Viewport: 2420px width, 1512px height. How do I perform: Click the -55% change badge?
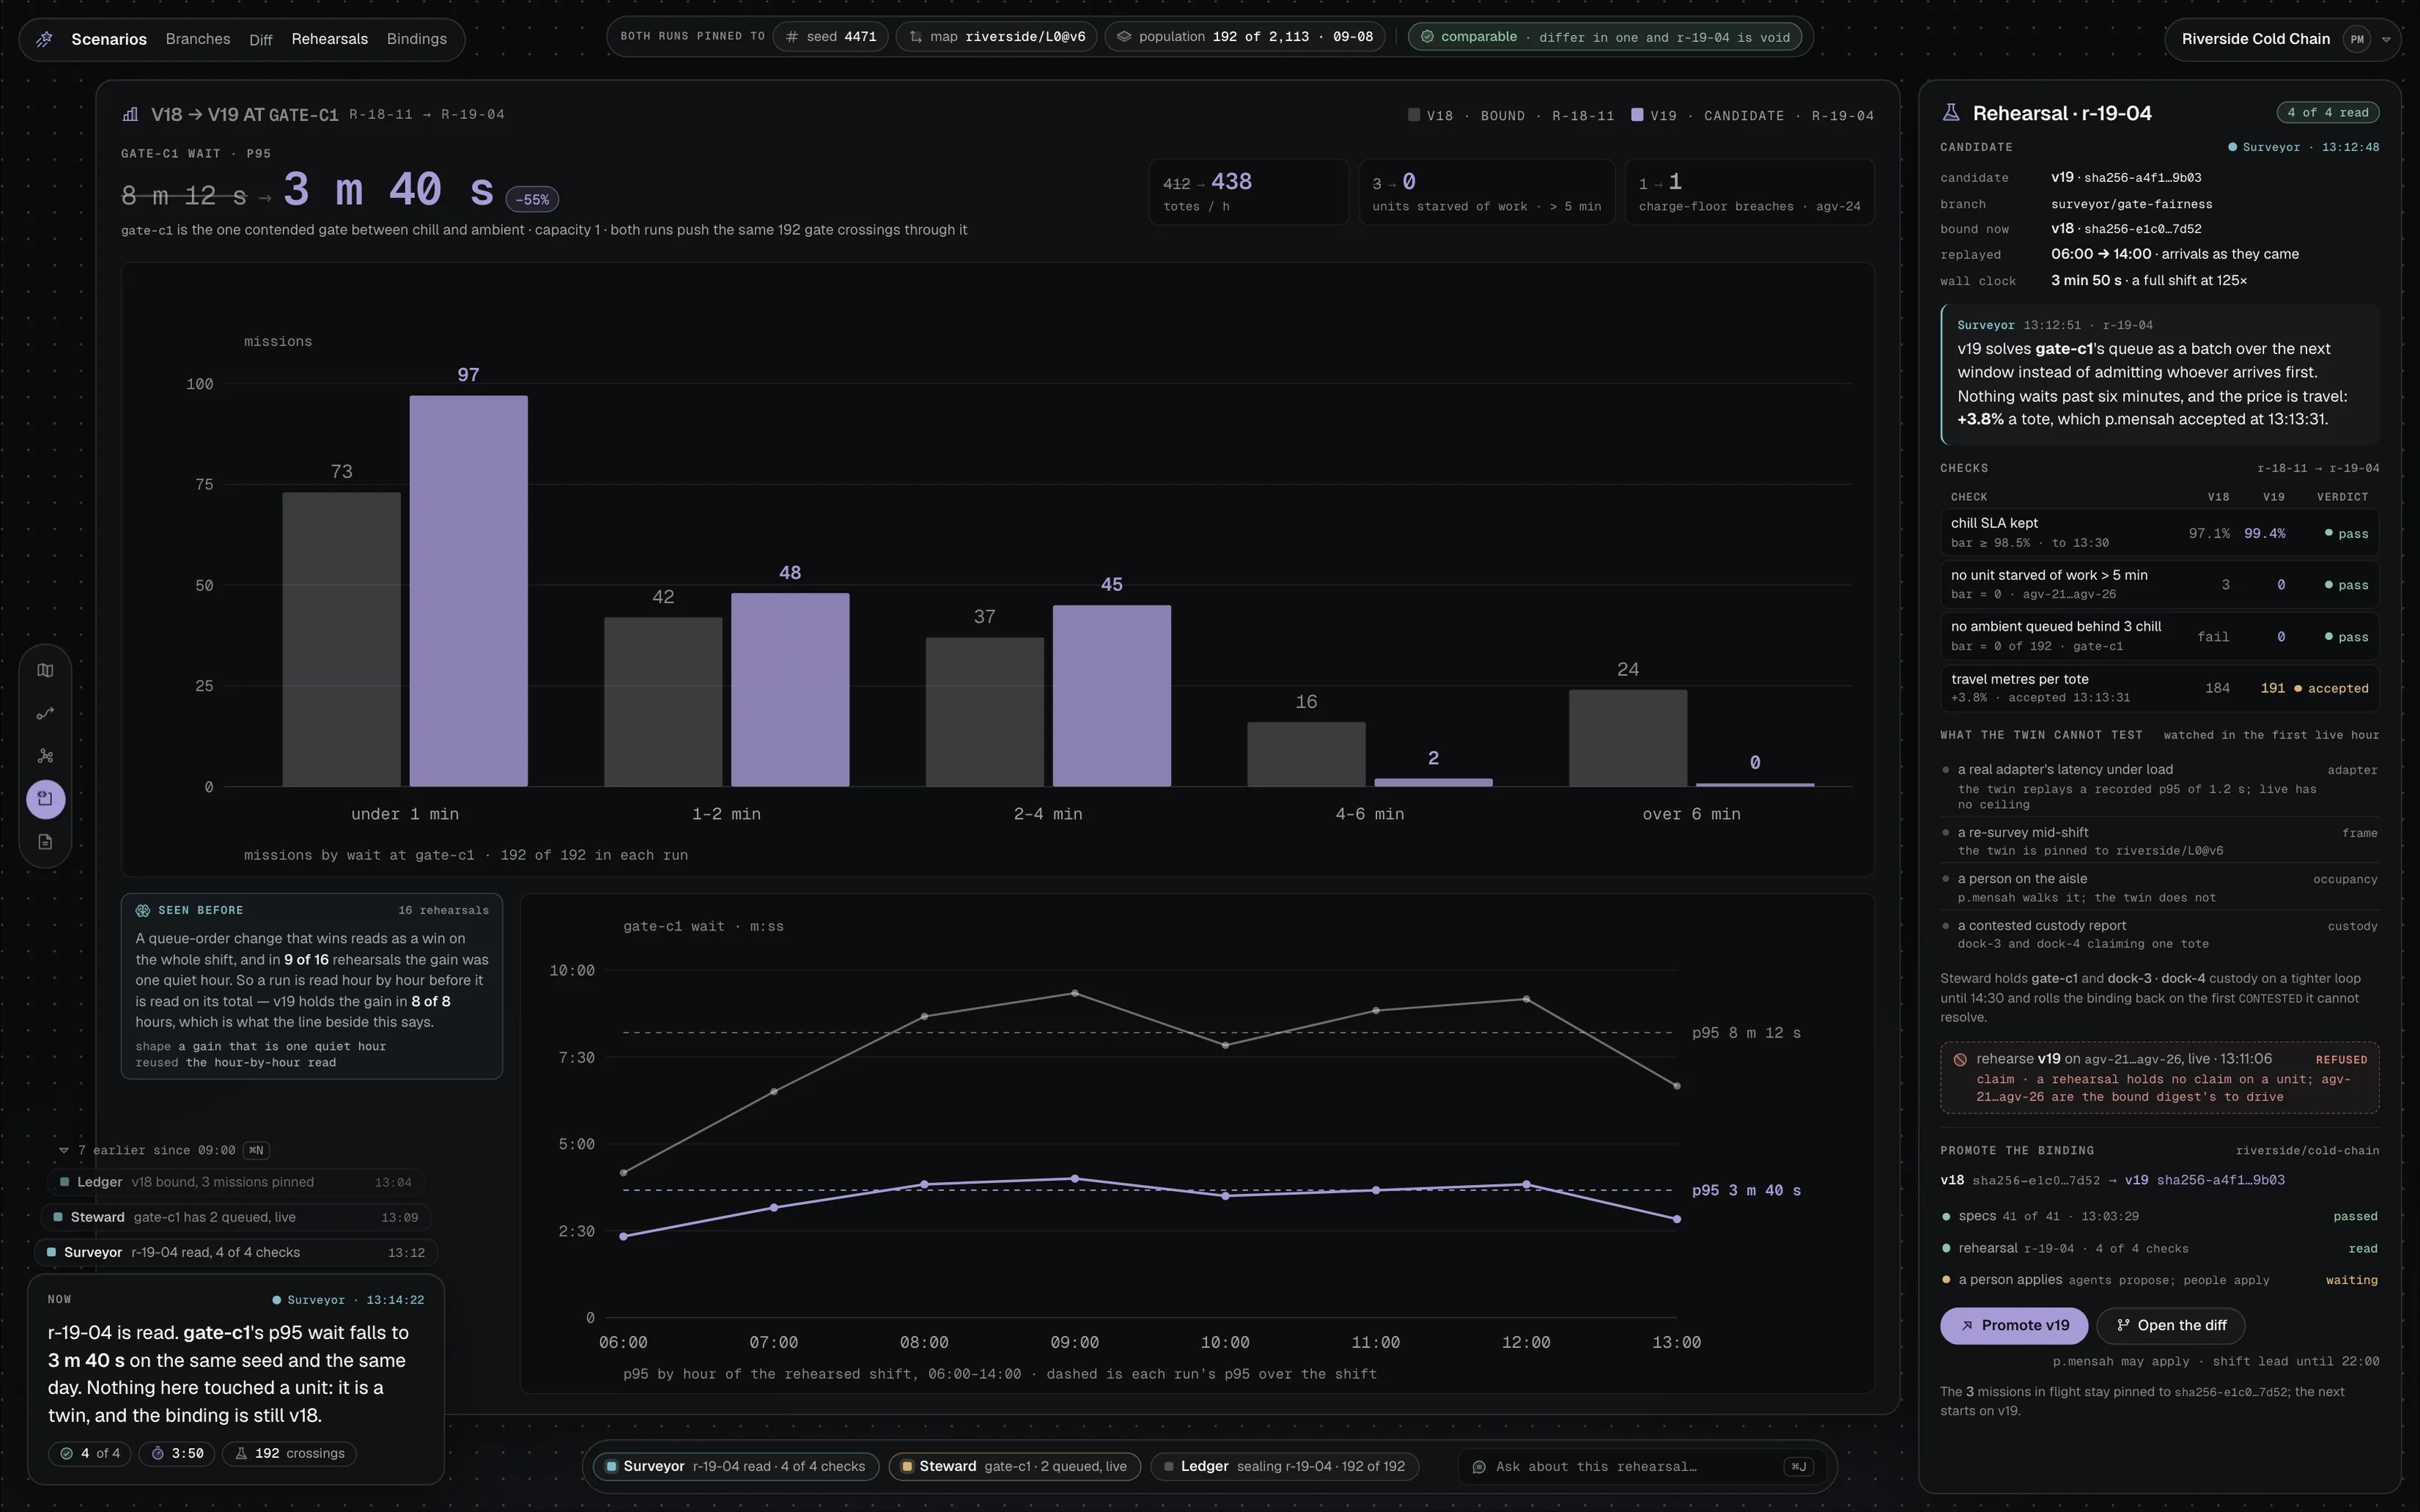coord(532,199)
